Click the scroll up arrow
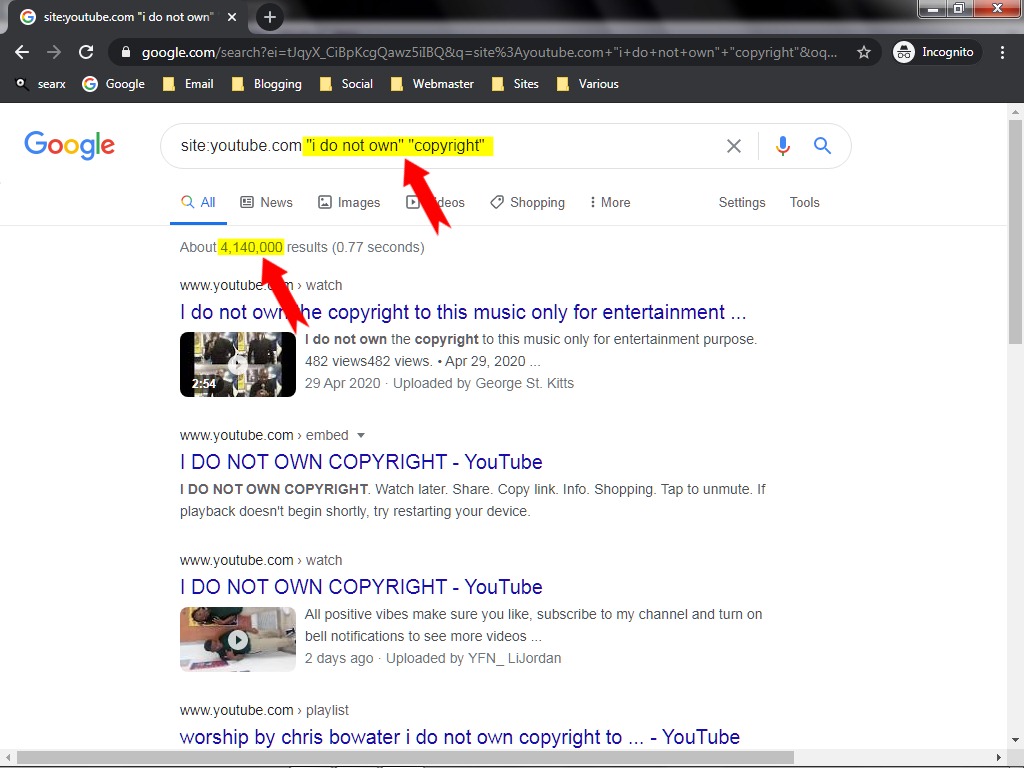 (x=1015, y=112)
